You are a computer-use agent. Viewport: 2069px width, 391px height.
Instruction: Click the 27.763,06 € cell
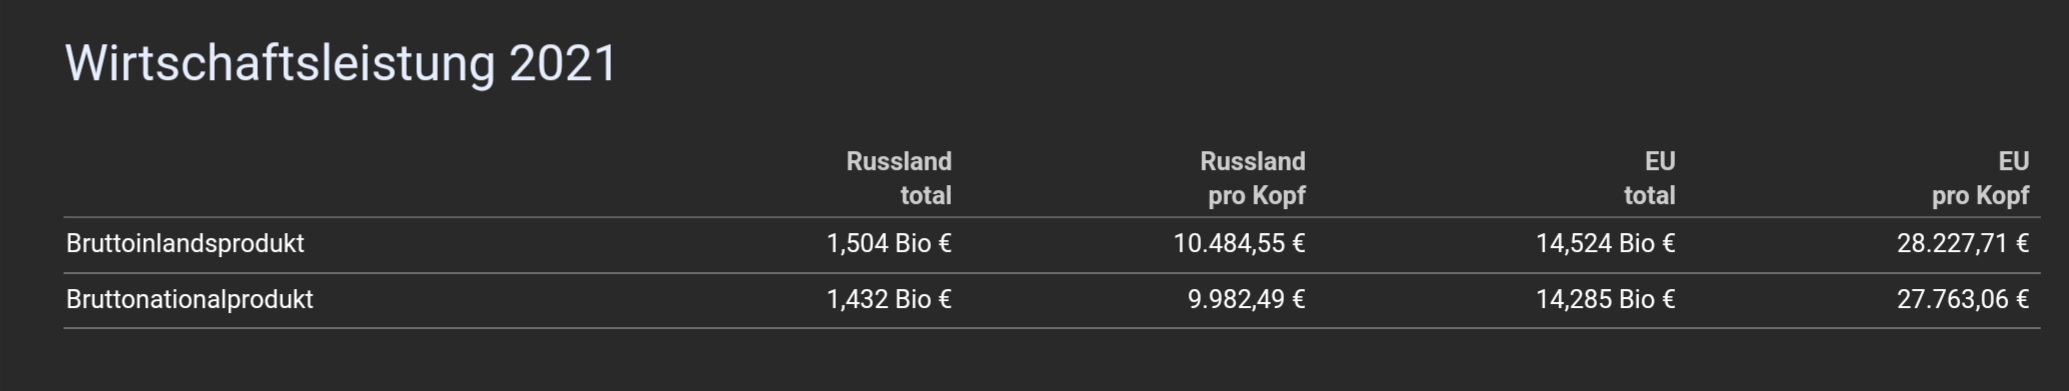click(1963, 300)
